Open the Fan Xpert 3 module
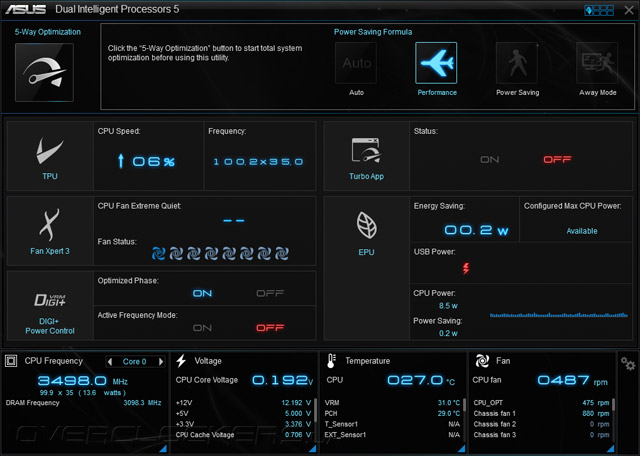This screenshot has height=456, width=640. point(50,231)
